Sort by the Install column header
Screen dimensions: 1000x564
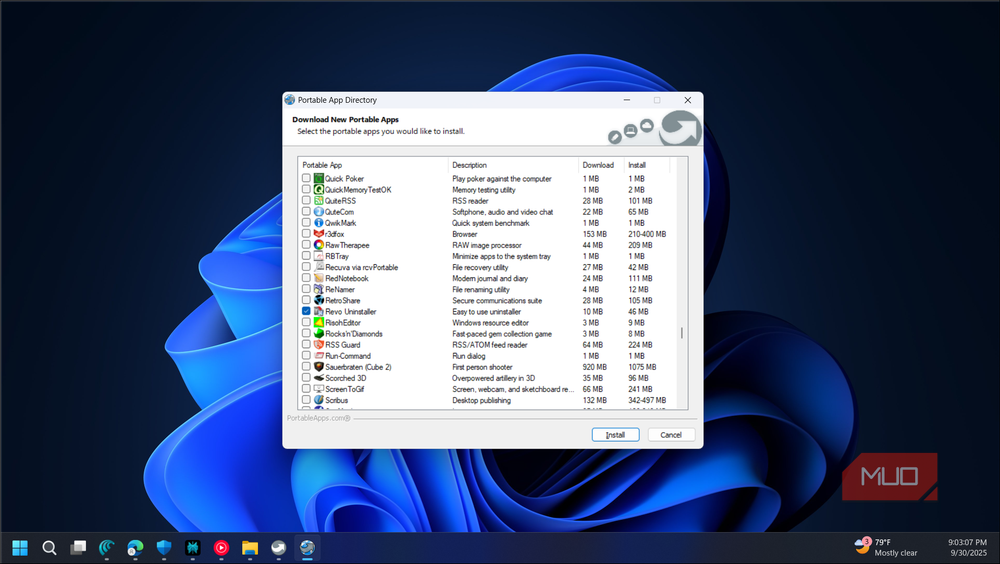[647, 165]
